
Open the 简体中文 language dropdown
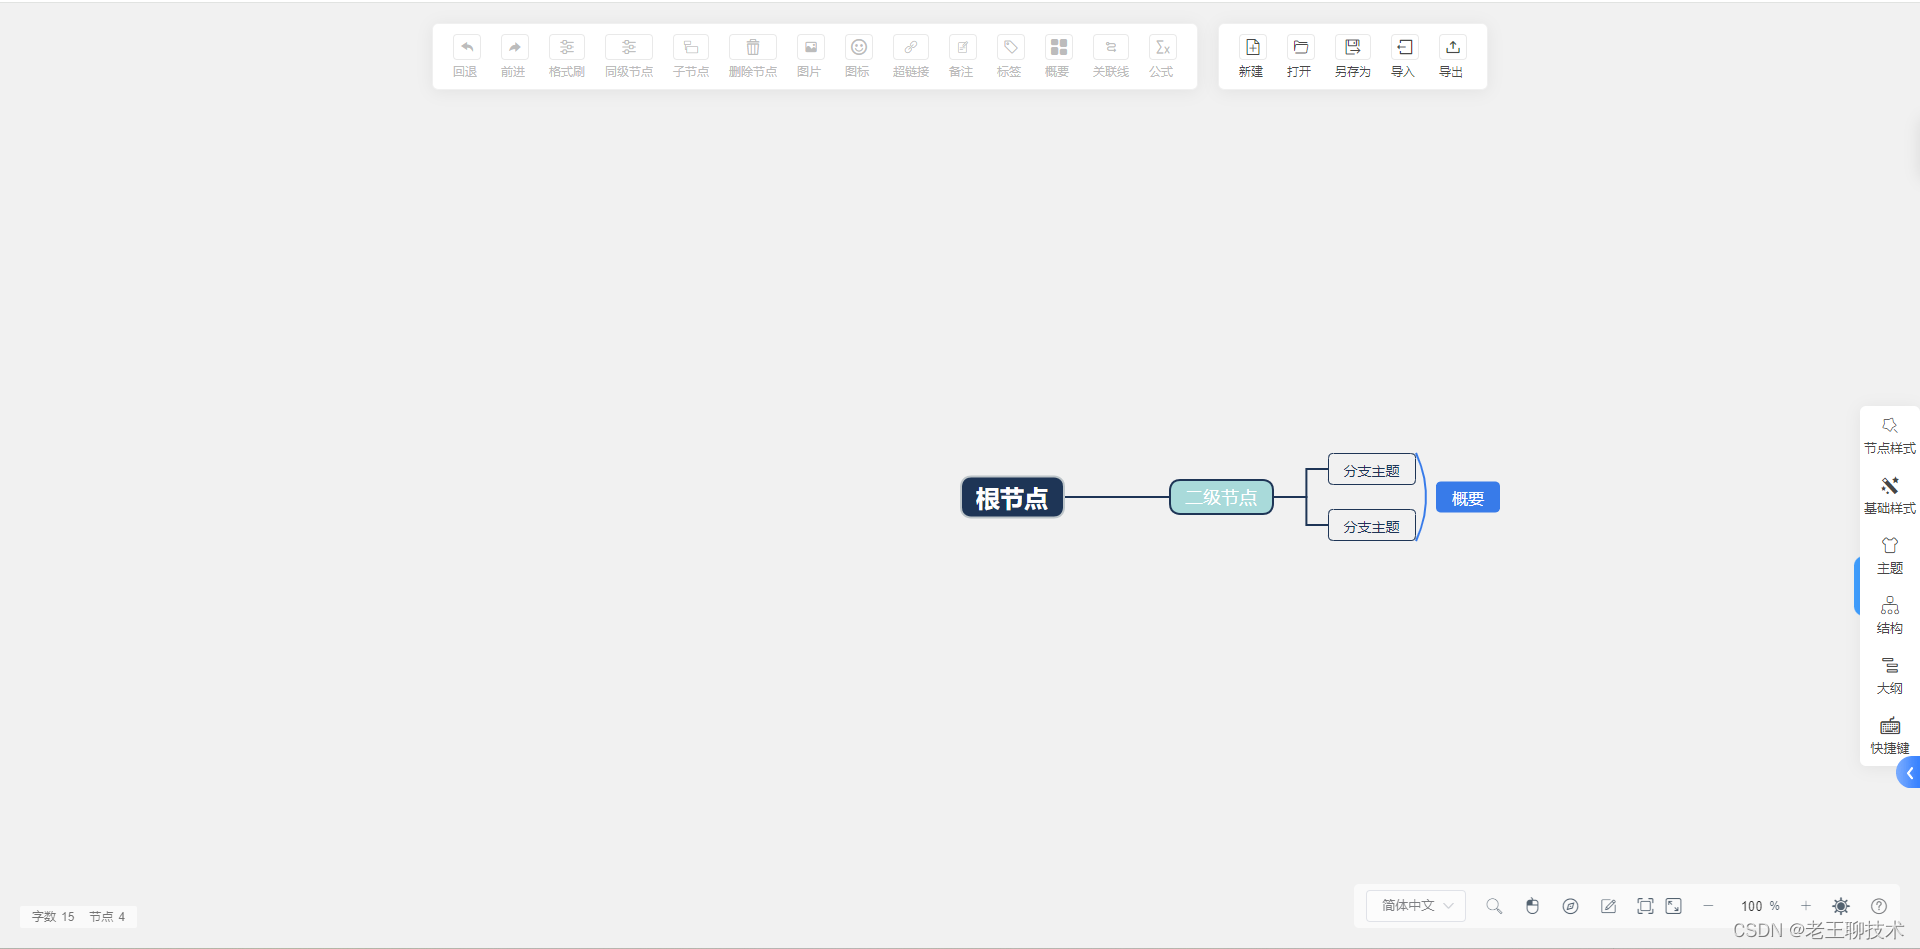1416,906
